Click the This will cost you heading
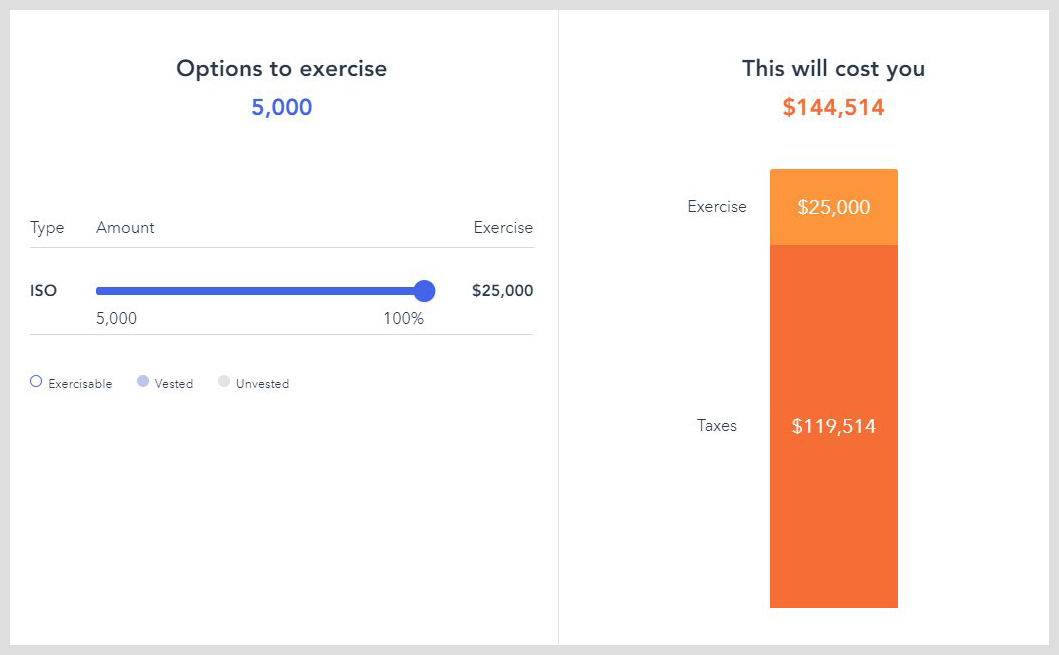 pos(833,68)
